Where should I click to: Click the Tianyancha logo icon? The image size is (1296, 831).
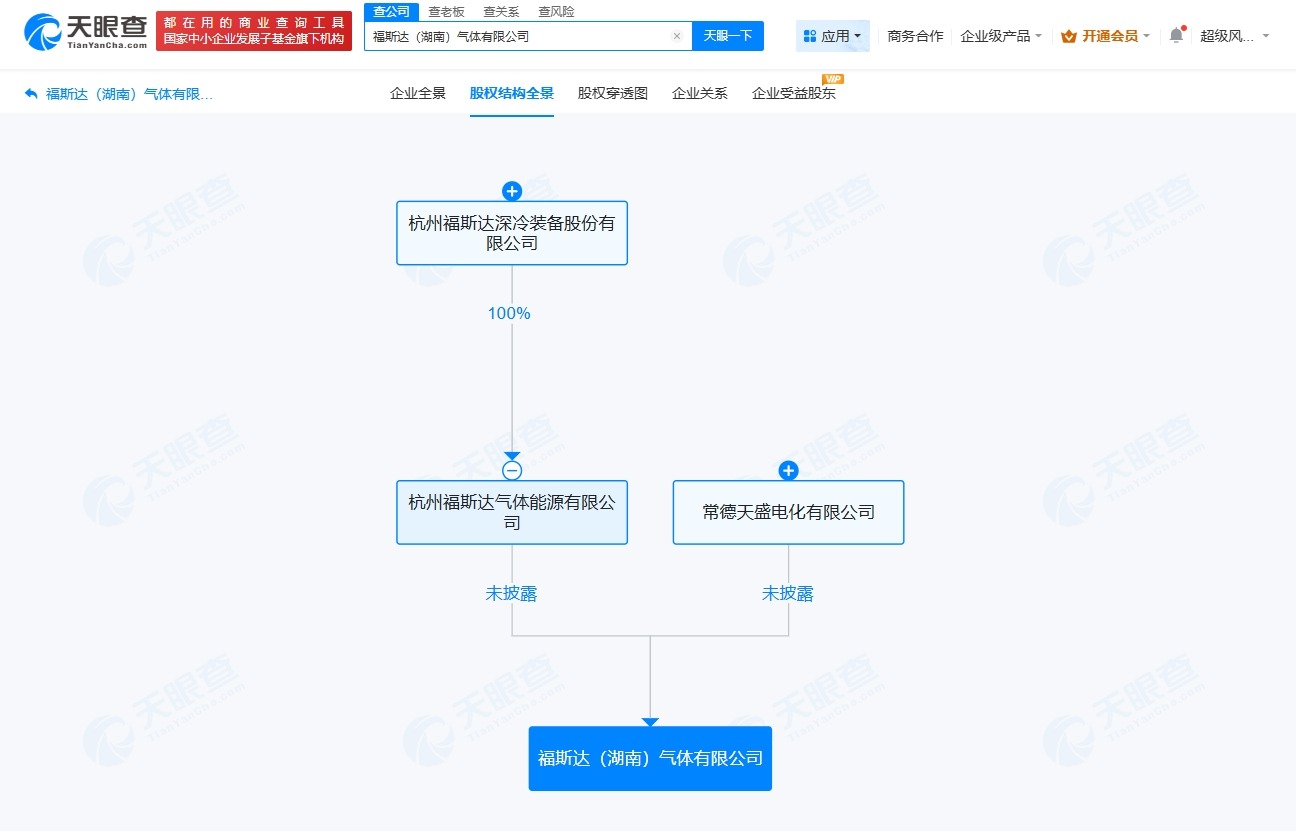click(x=42, y=31)
